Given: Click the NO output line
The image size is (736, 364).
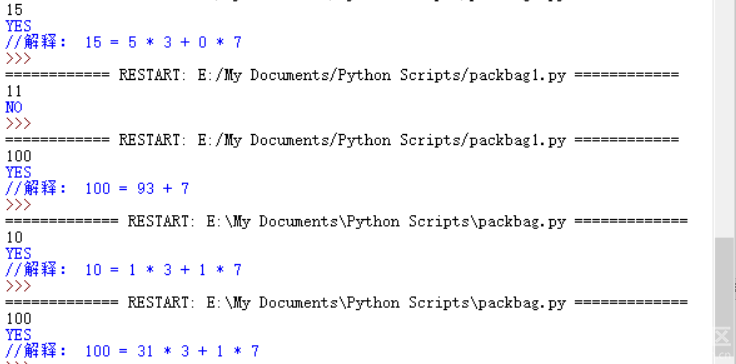Looking at the screenshot, I should click(14, 108).
